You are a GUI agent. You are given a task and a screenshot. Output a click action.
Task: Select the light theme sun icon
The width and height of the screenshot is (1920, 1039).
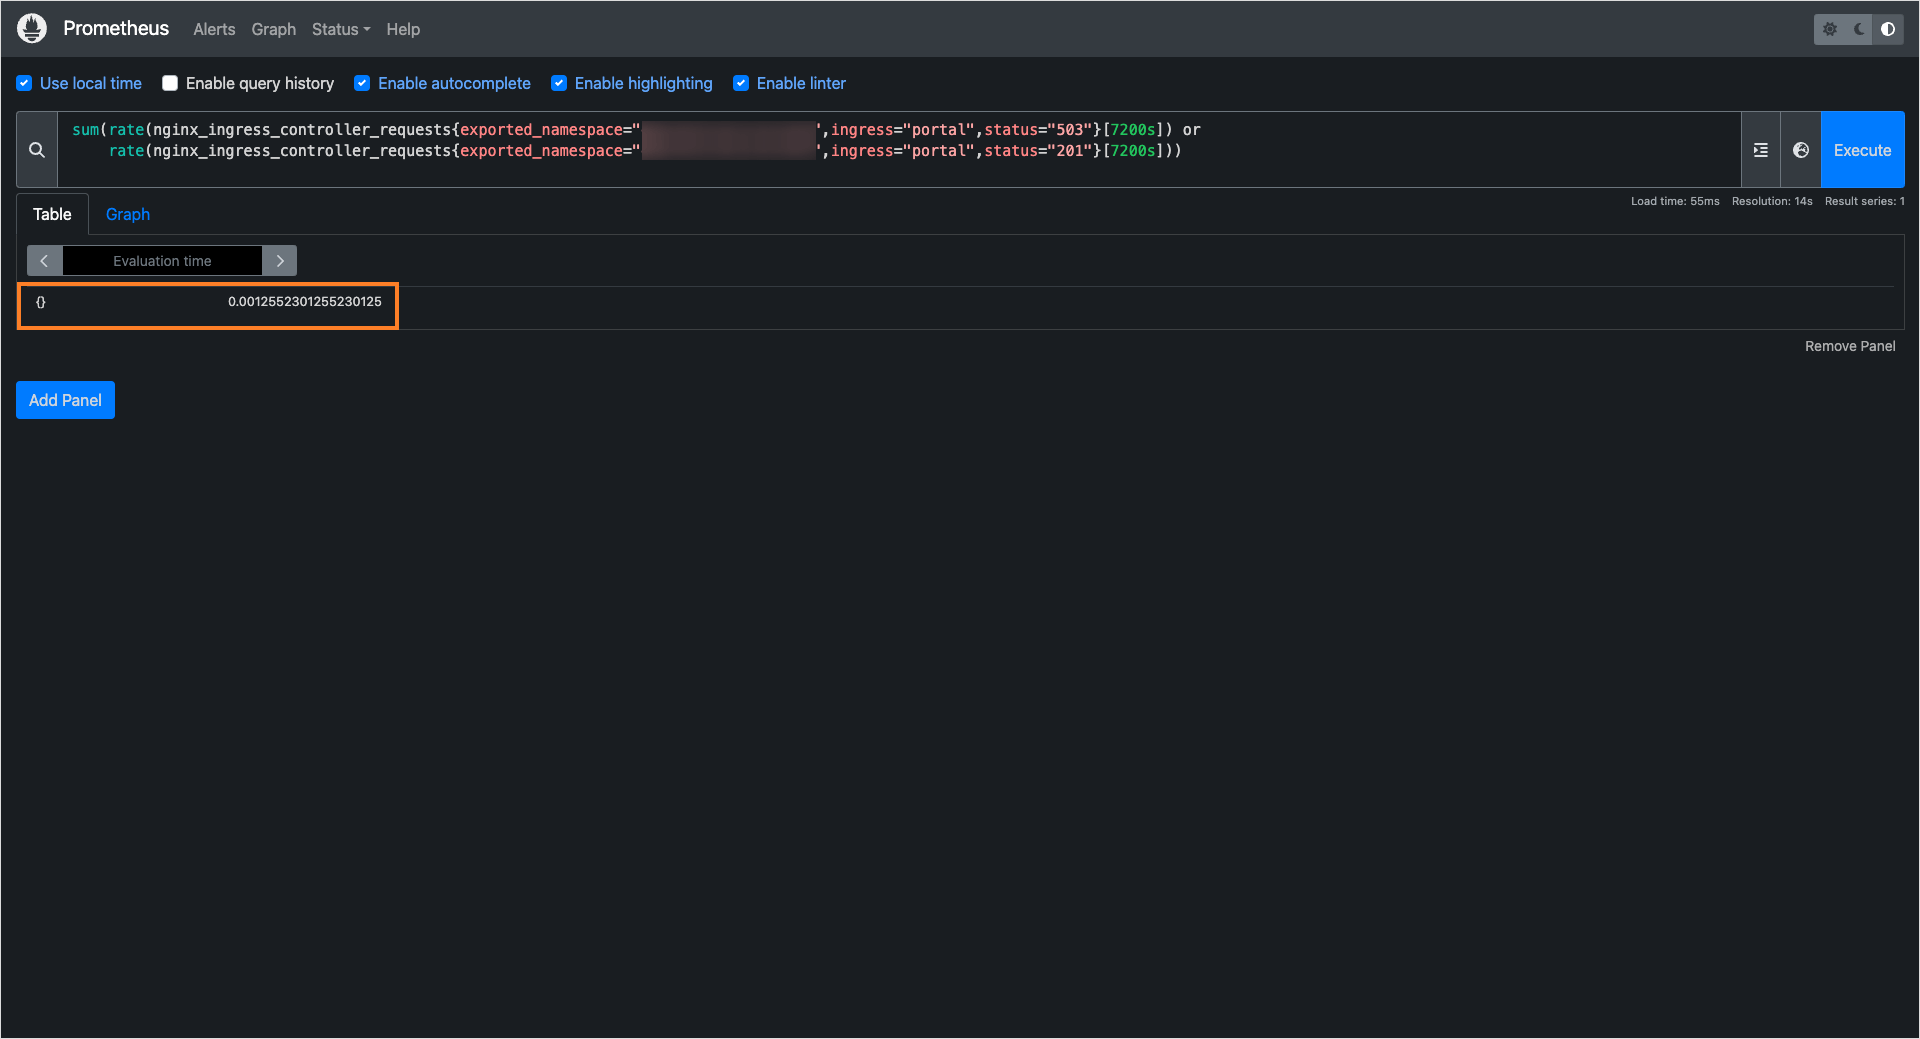(x=1830, y=29)
